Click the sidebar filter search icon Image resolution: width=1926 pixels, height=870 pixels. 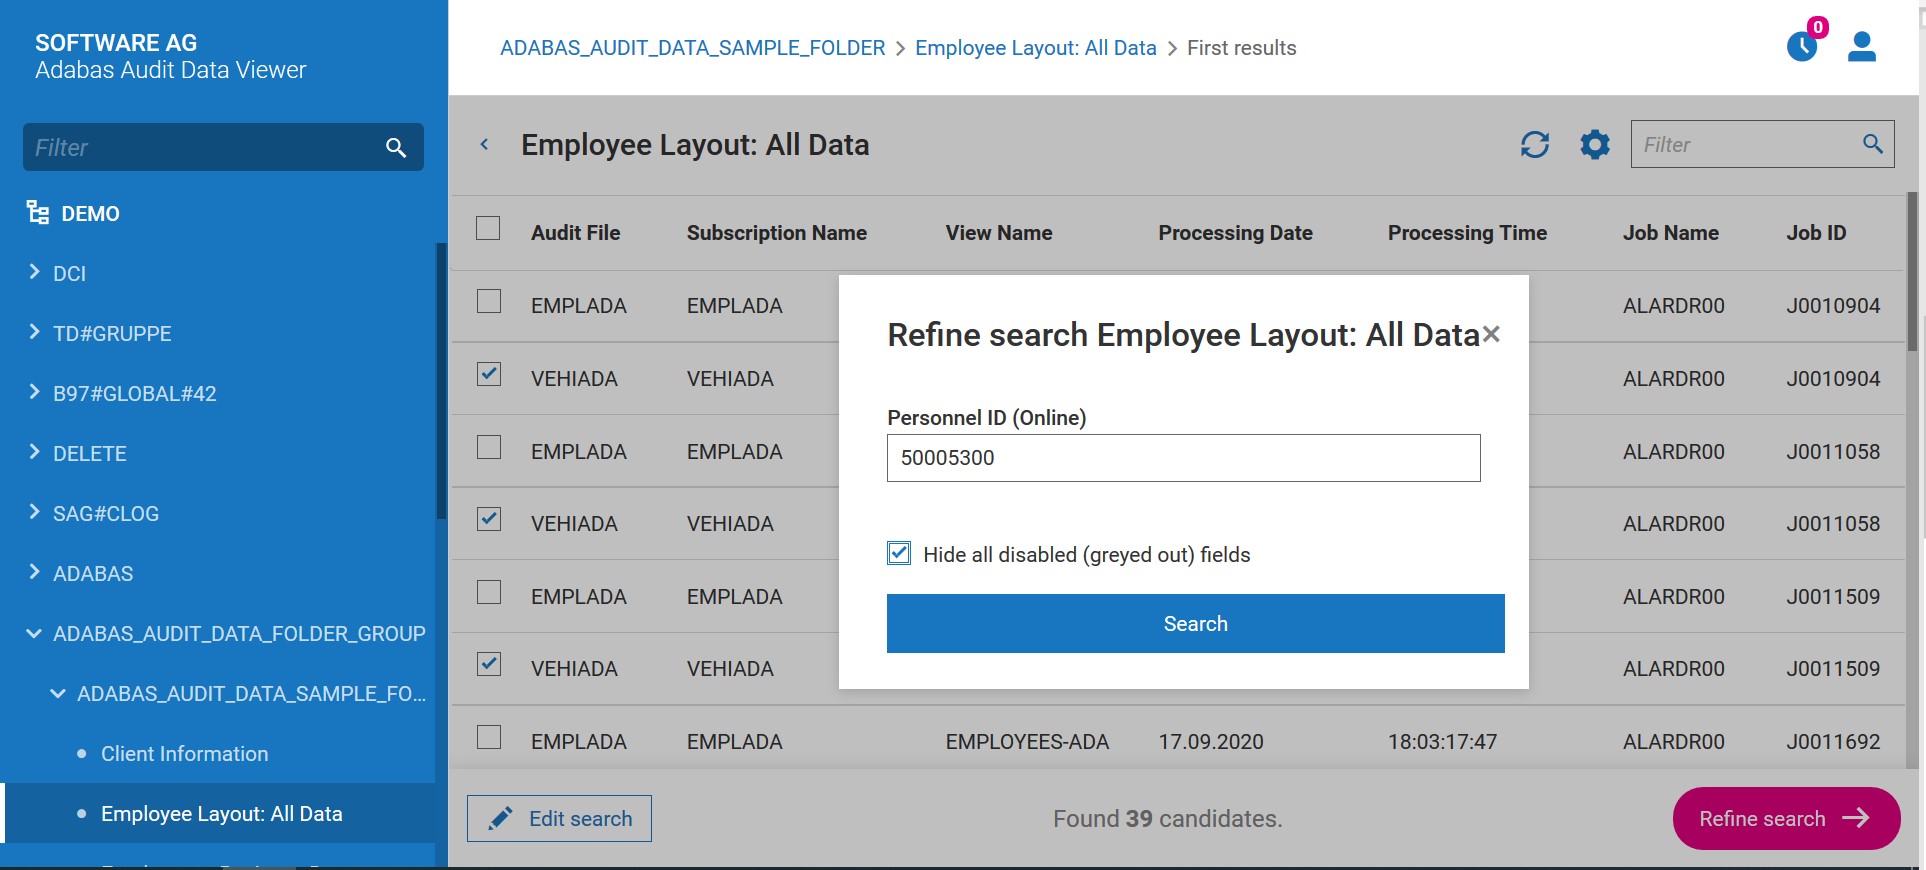[396, 148]
